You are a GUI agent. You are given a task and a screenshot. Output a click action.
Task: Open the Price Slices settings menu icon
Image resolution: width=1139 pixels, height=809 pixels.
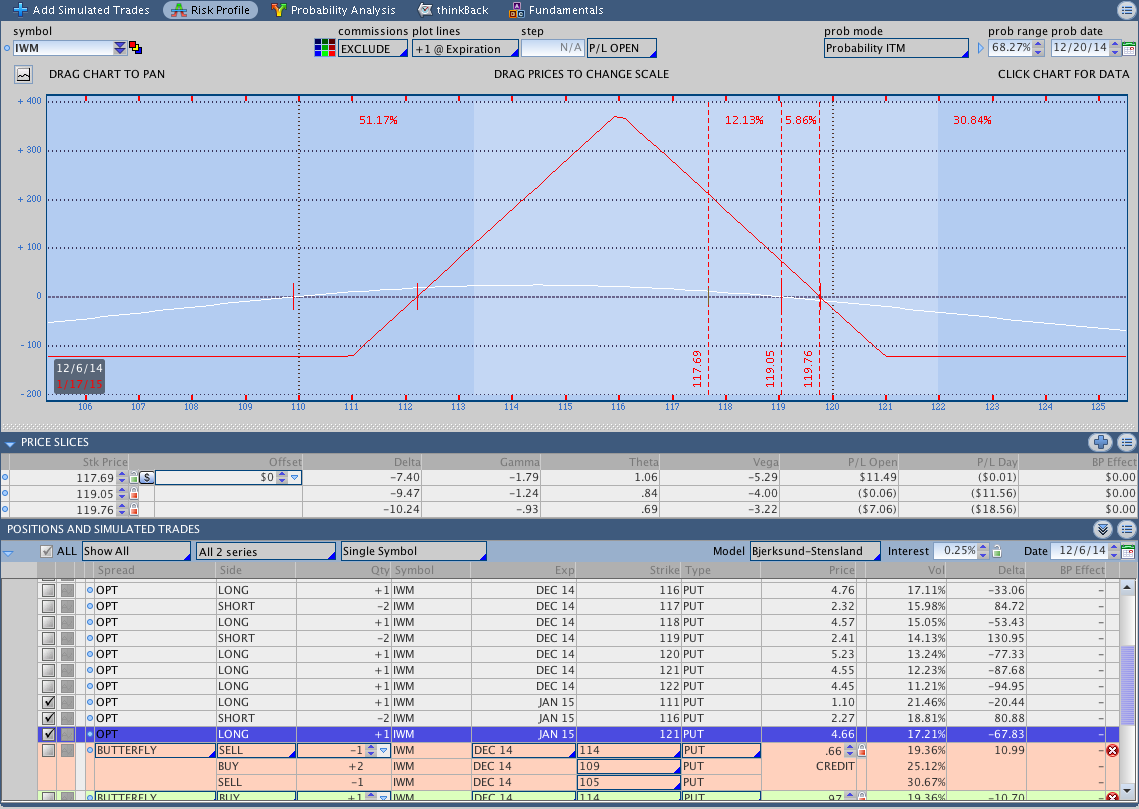1127,442
